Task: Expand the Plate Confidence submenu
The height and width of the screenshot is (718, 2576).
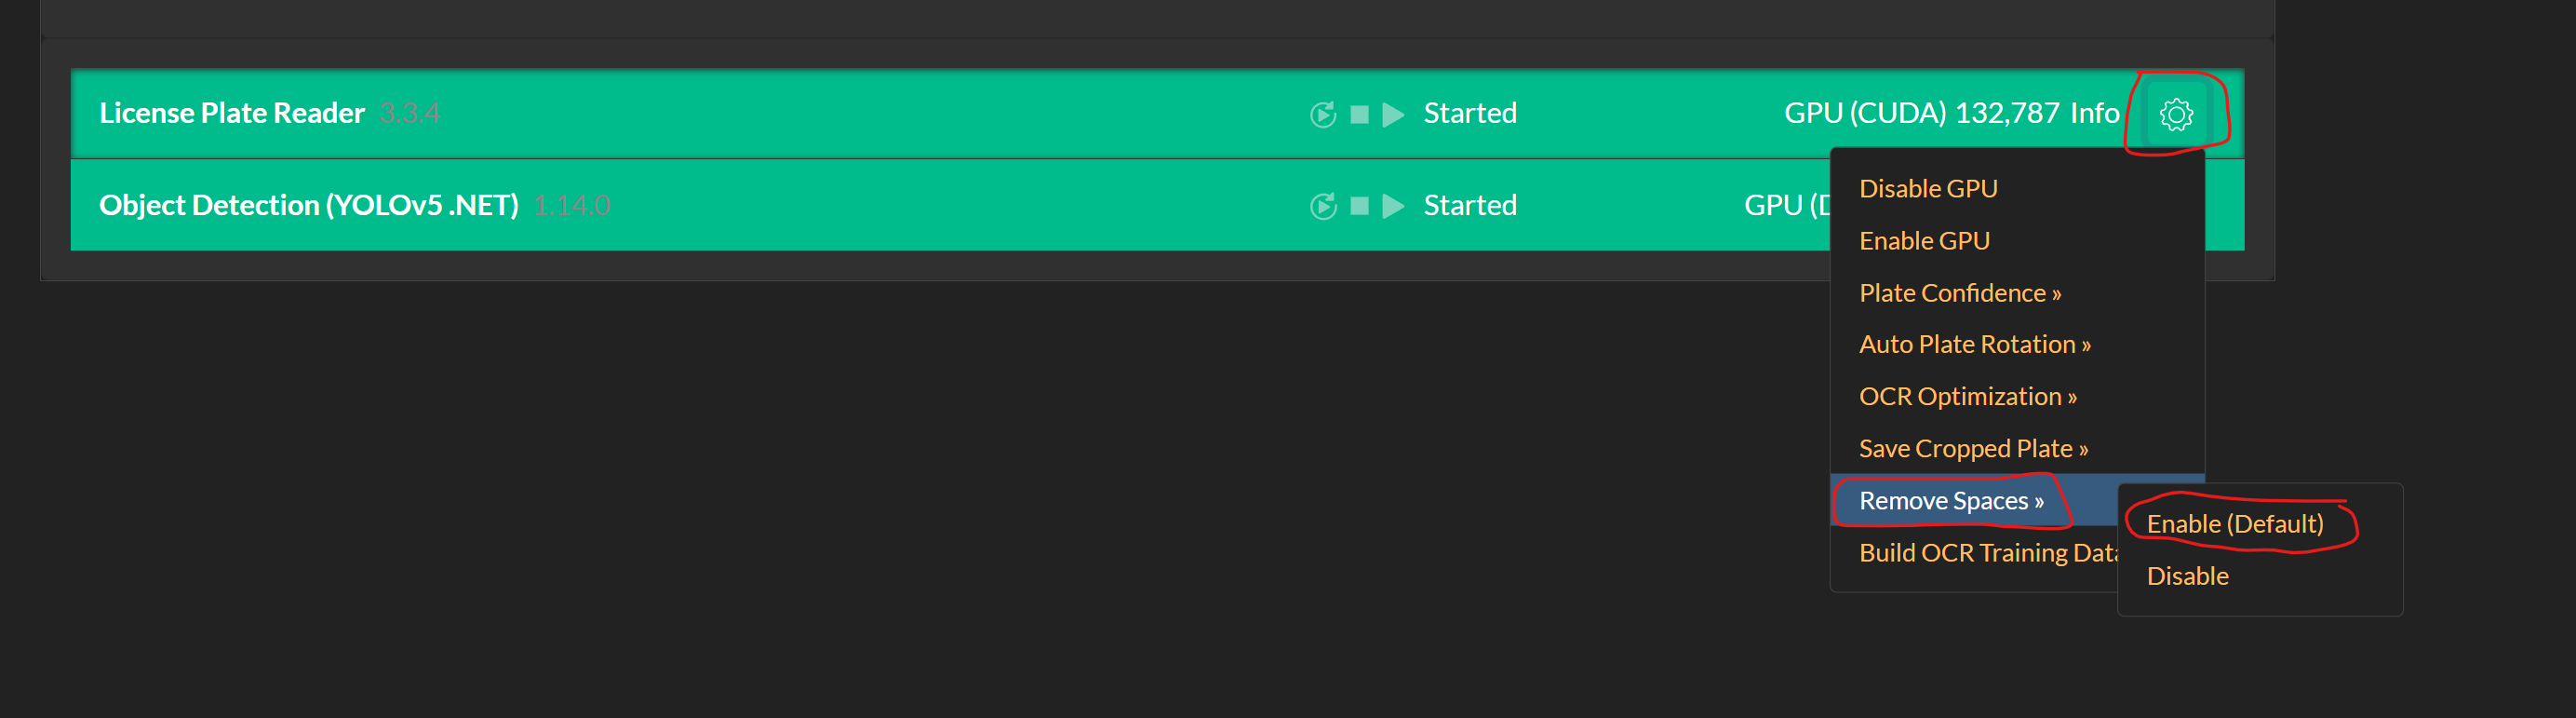Action: [1959, 293]
